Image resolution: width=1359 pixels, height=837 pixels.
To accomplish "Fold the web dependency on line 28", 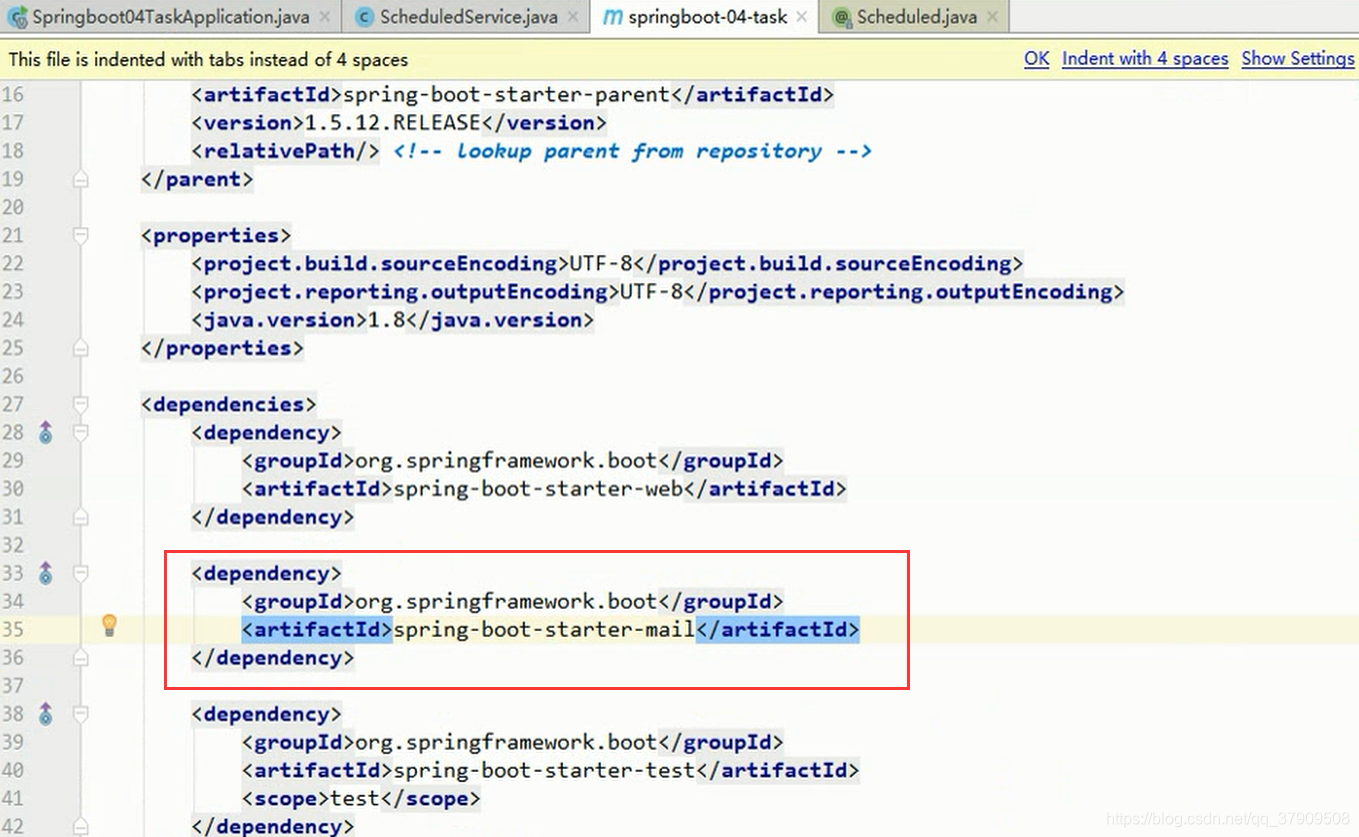I will (x=80, y=433).
